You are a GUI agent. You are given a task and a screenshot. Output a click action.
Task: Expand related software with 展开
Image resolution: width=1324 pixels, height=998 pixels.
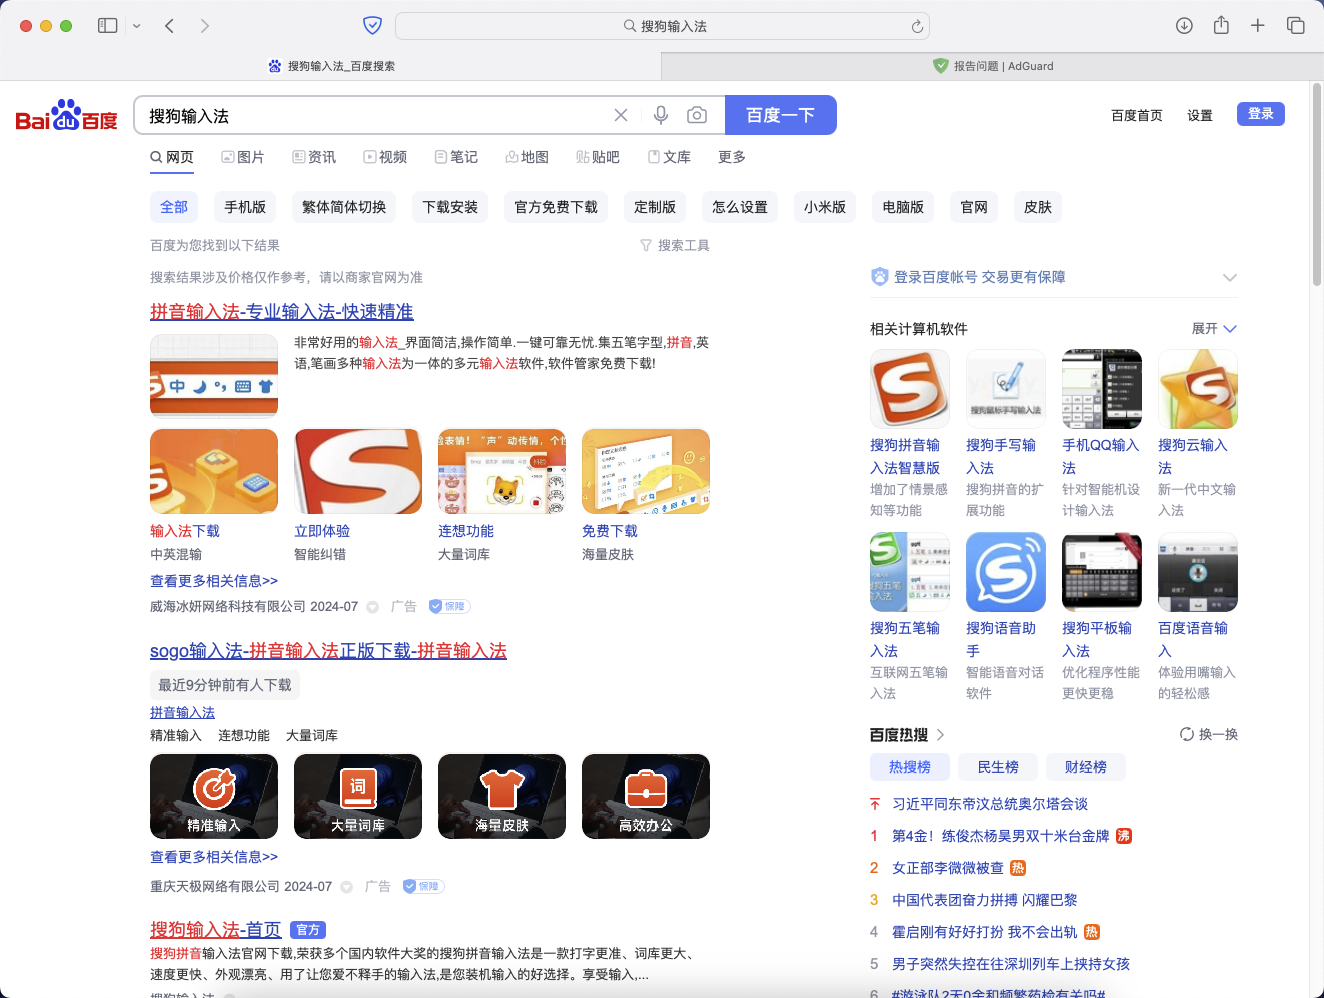tap(1214, 328)
